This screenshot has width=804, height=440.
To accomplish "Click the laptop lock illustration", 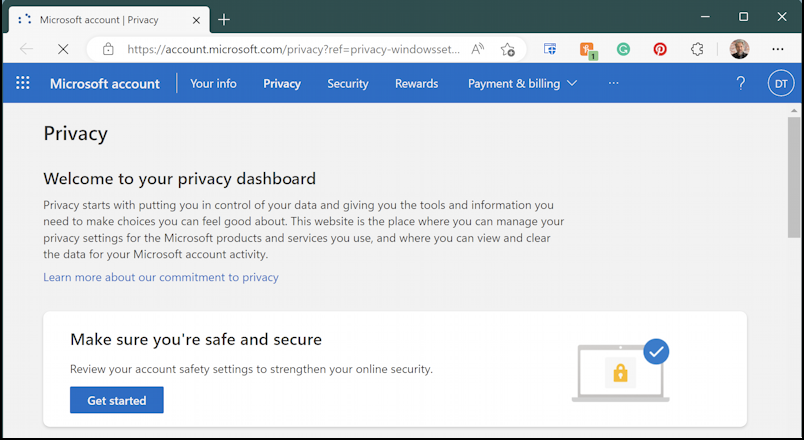I will point(621,370).
